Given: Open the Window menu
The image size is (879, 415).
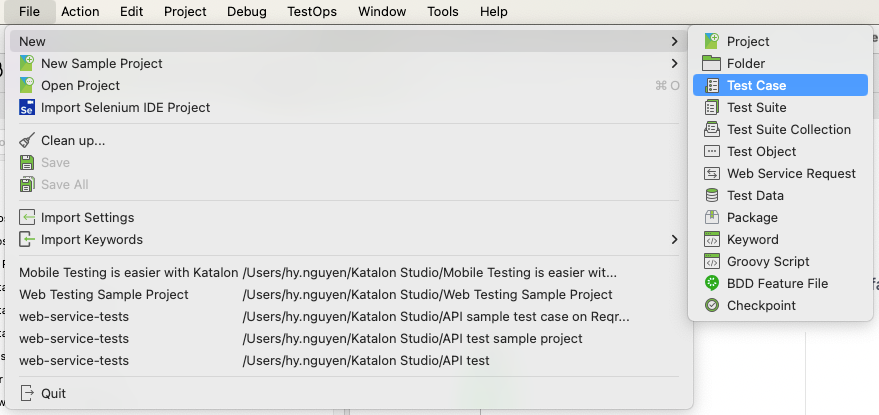Looking at the screenshot, I should pyautogui.click(x=382, y=11).
